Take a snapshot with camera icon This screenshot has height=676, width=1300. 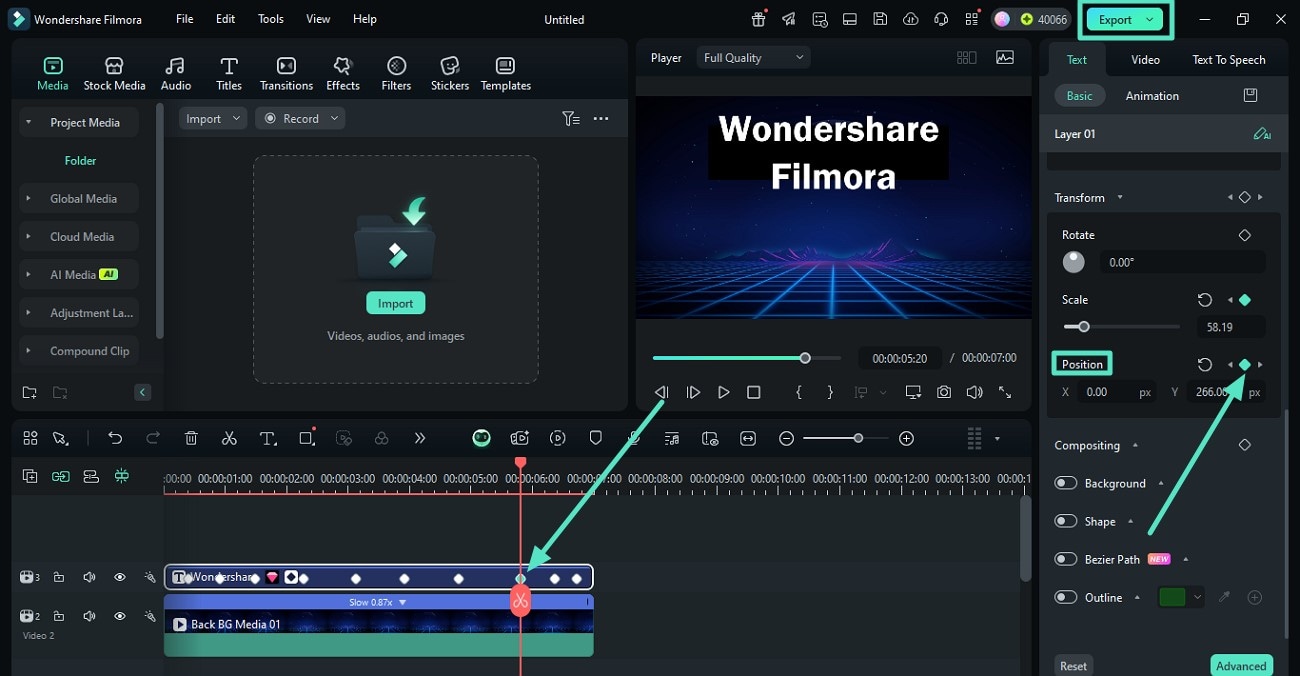(x=944, y=393)
